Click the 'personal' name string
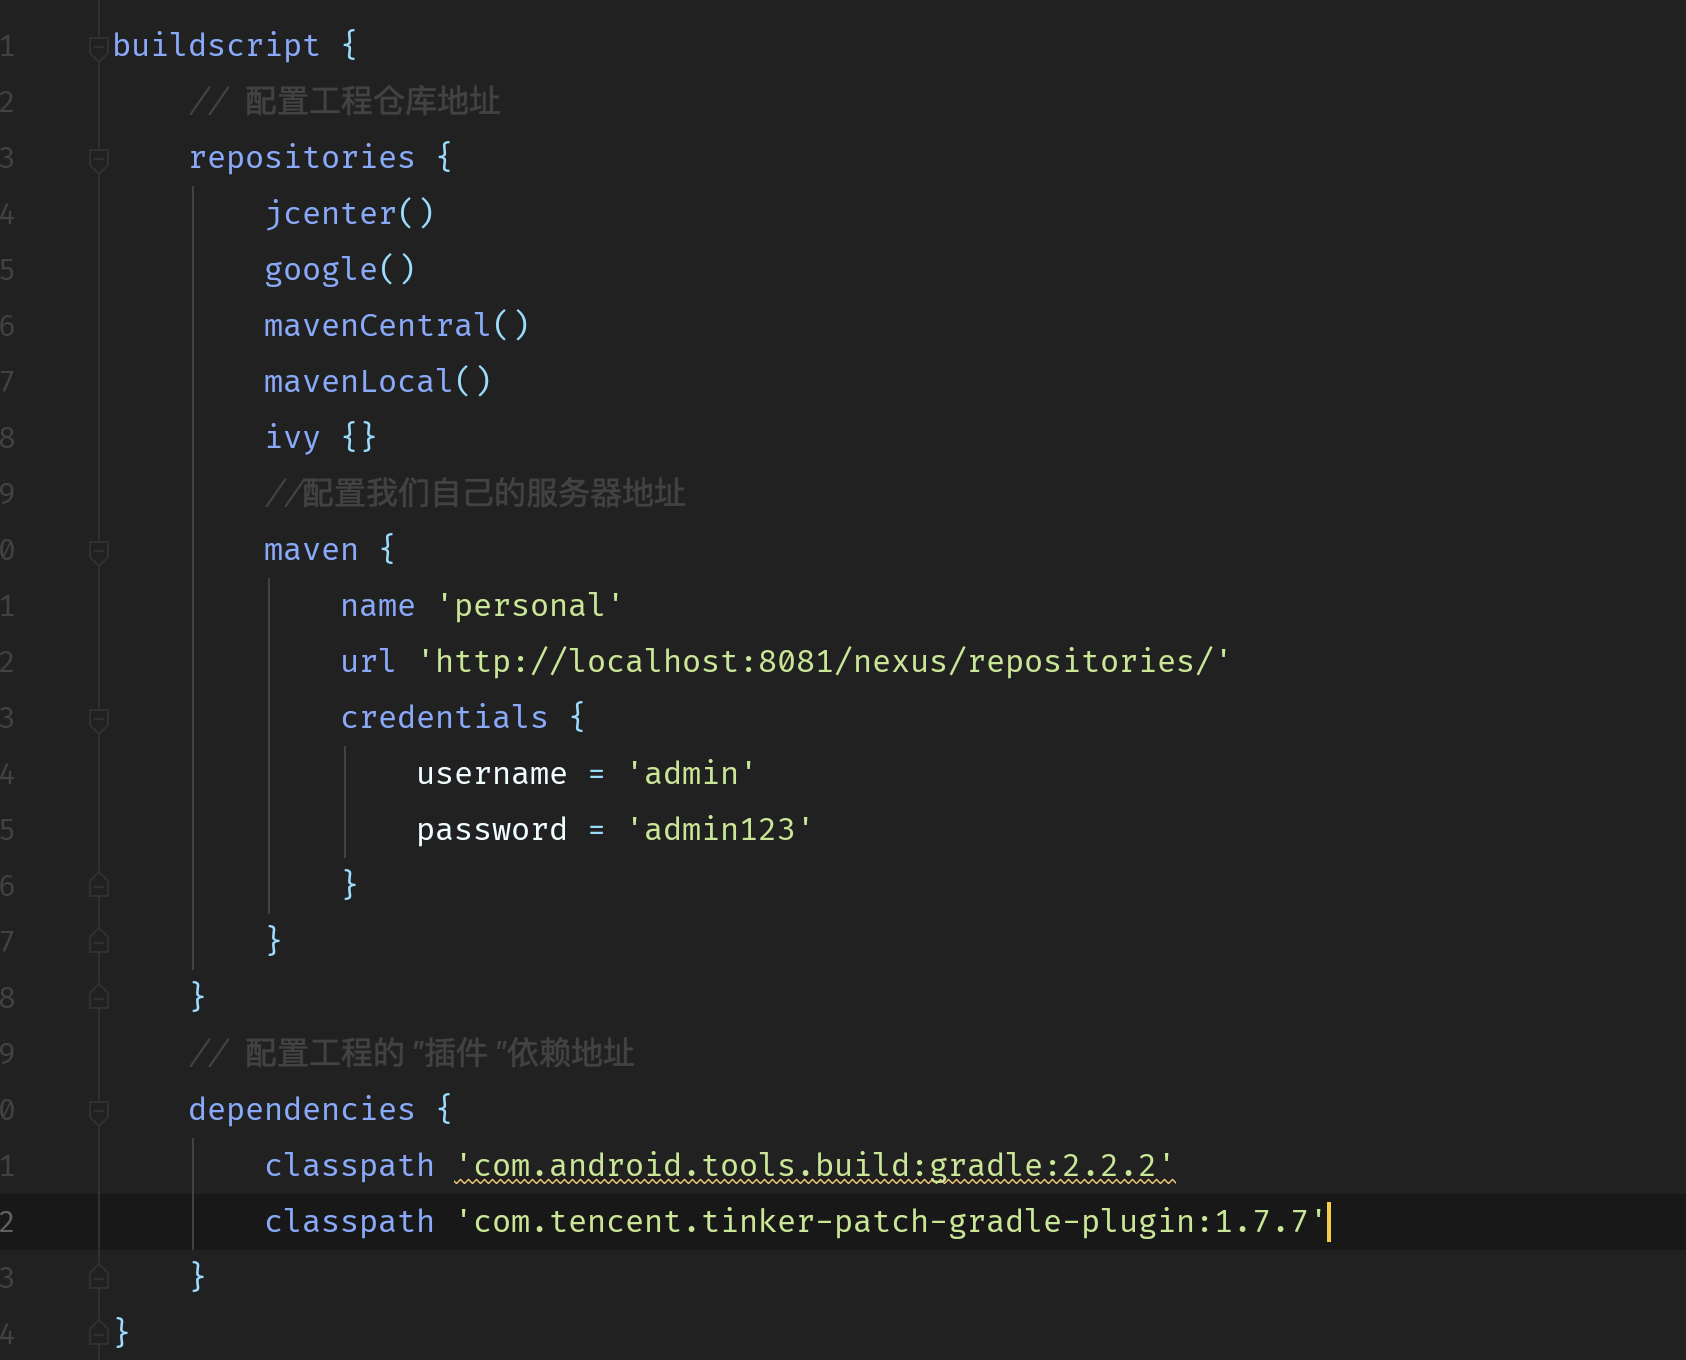The image size is (1686, 1360). click(x=529, y=605)
